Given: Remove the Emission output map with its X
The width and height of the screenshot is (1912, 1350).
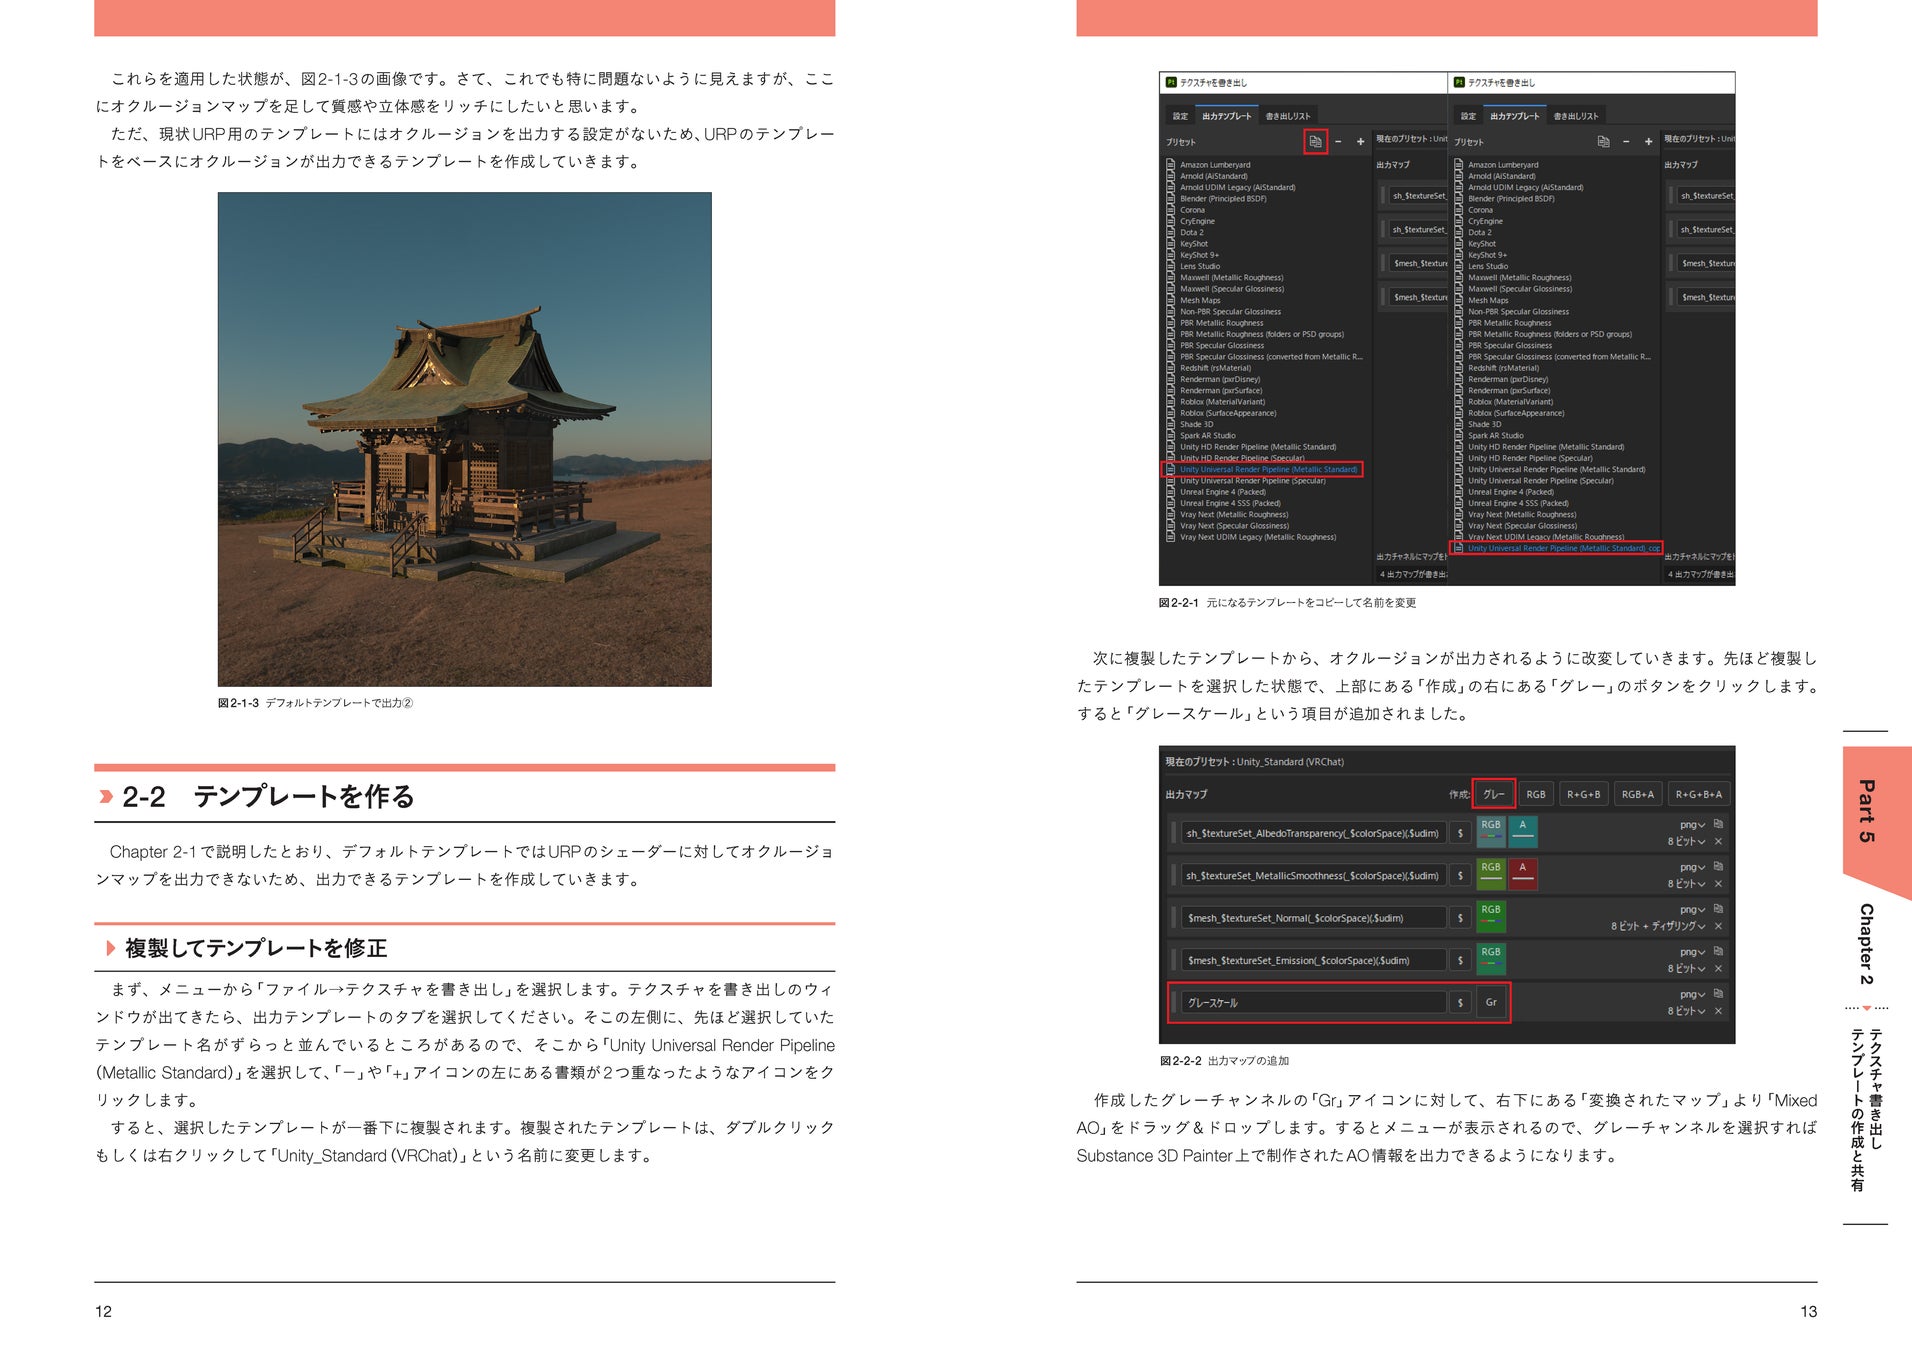Looking at the screenshot, I should pos(1718,968).
